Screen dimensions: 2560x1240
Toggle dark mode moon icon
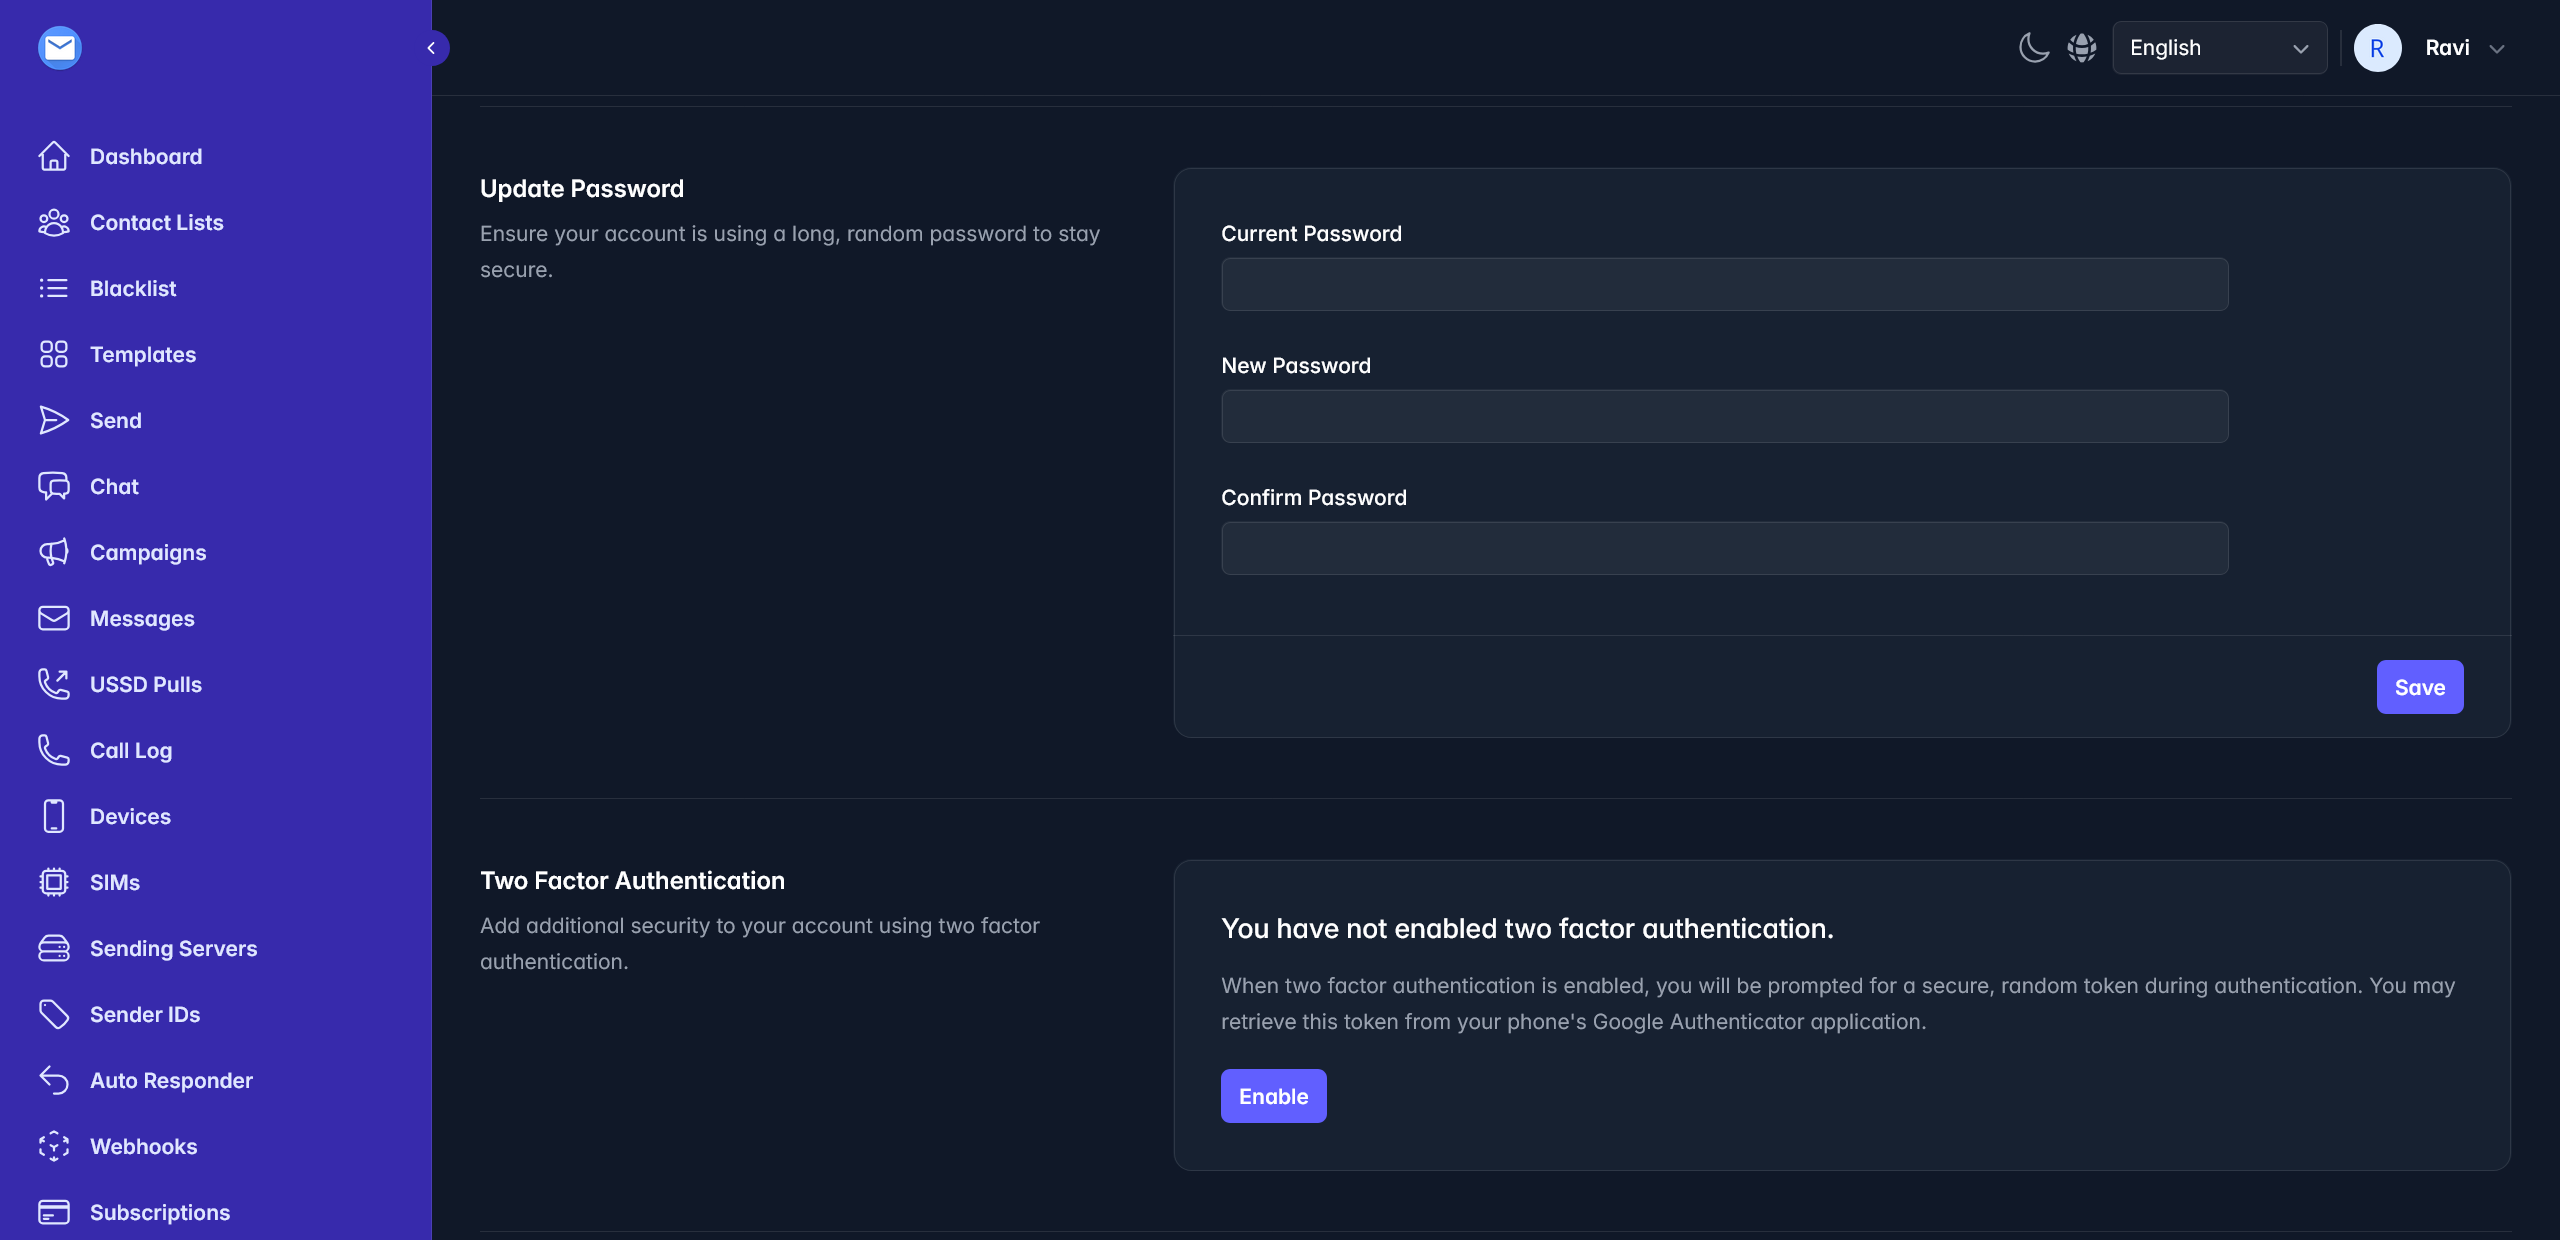coord(2033,48)
